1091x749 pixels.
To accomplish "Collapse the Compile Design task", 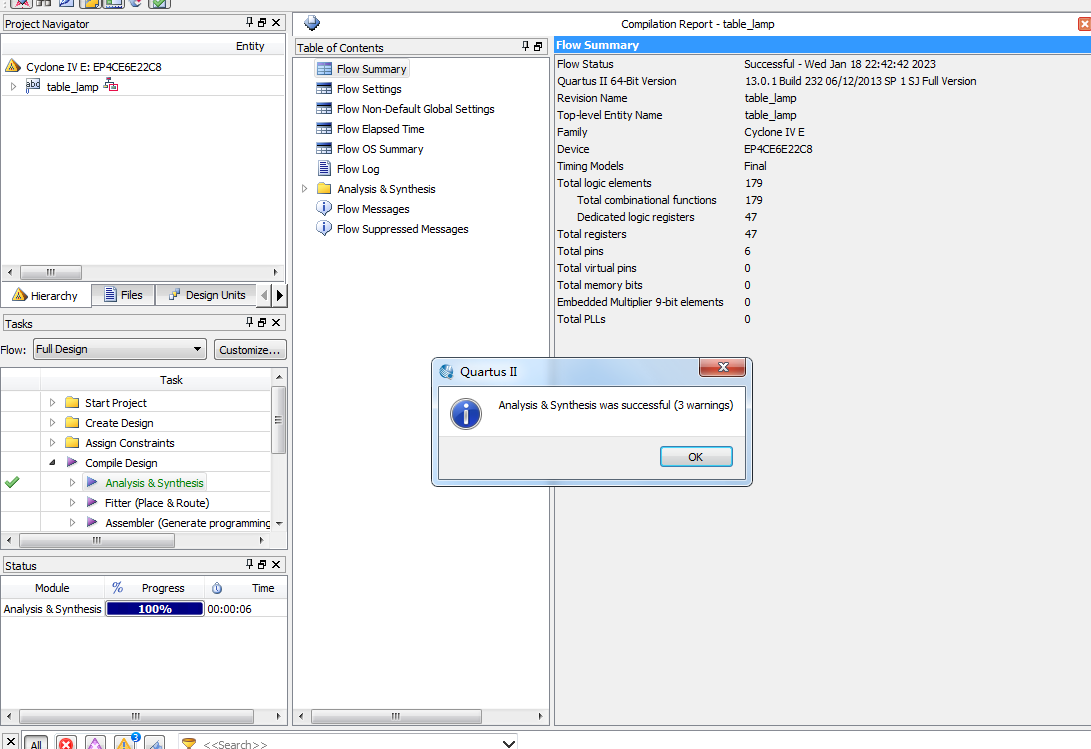I will (52, 462).
